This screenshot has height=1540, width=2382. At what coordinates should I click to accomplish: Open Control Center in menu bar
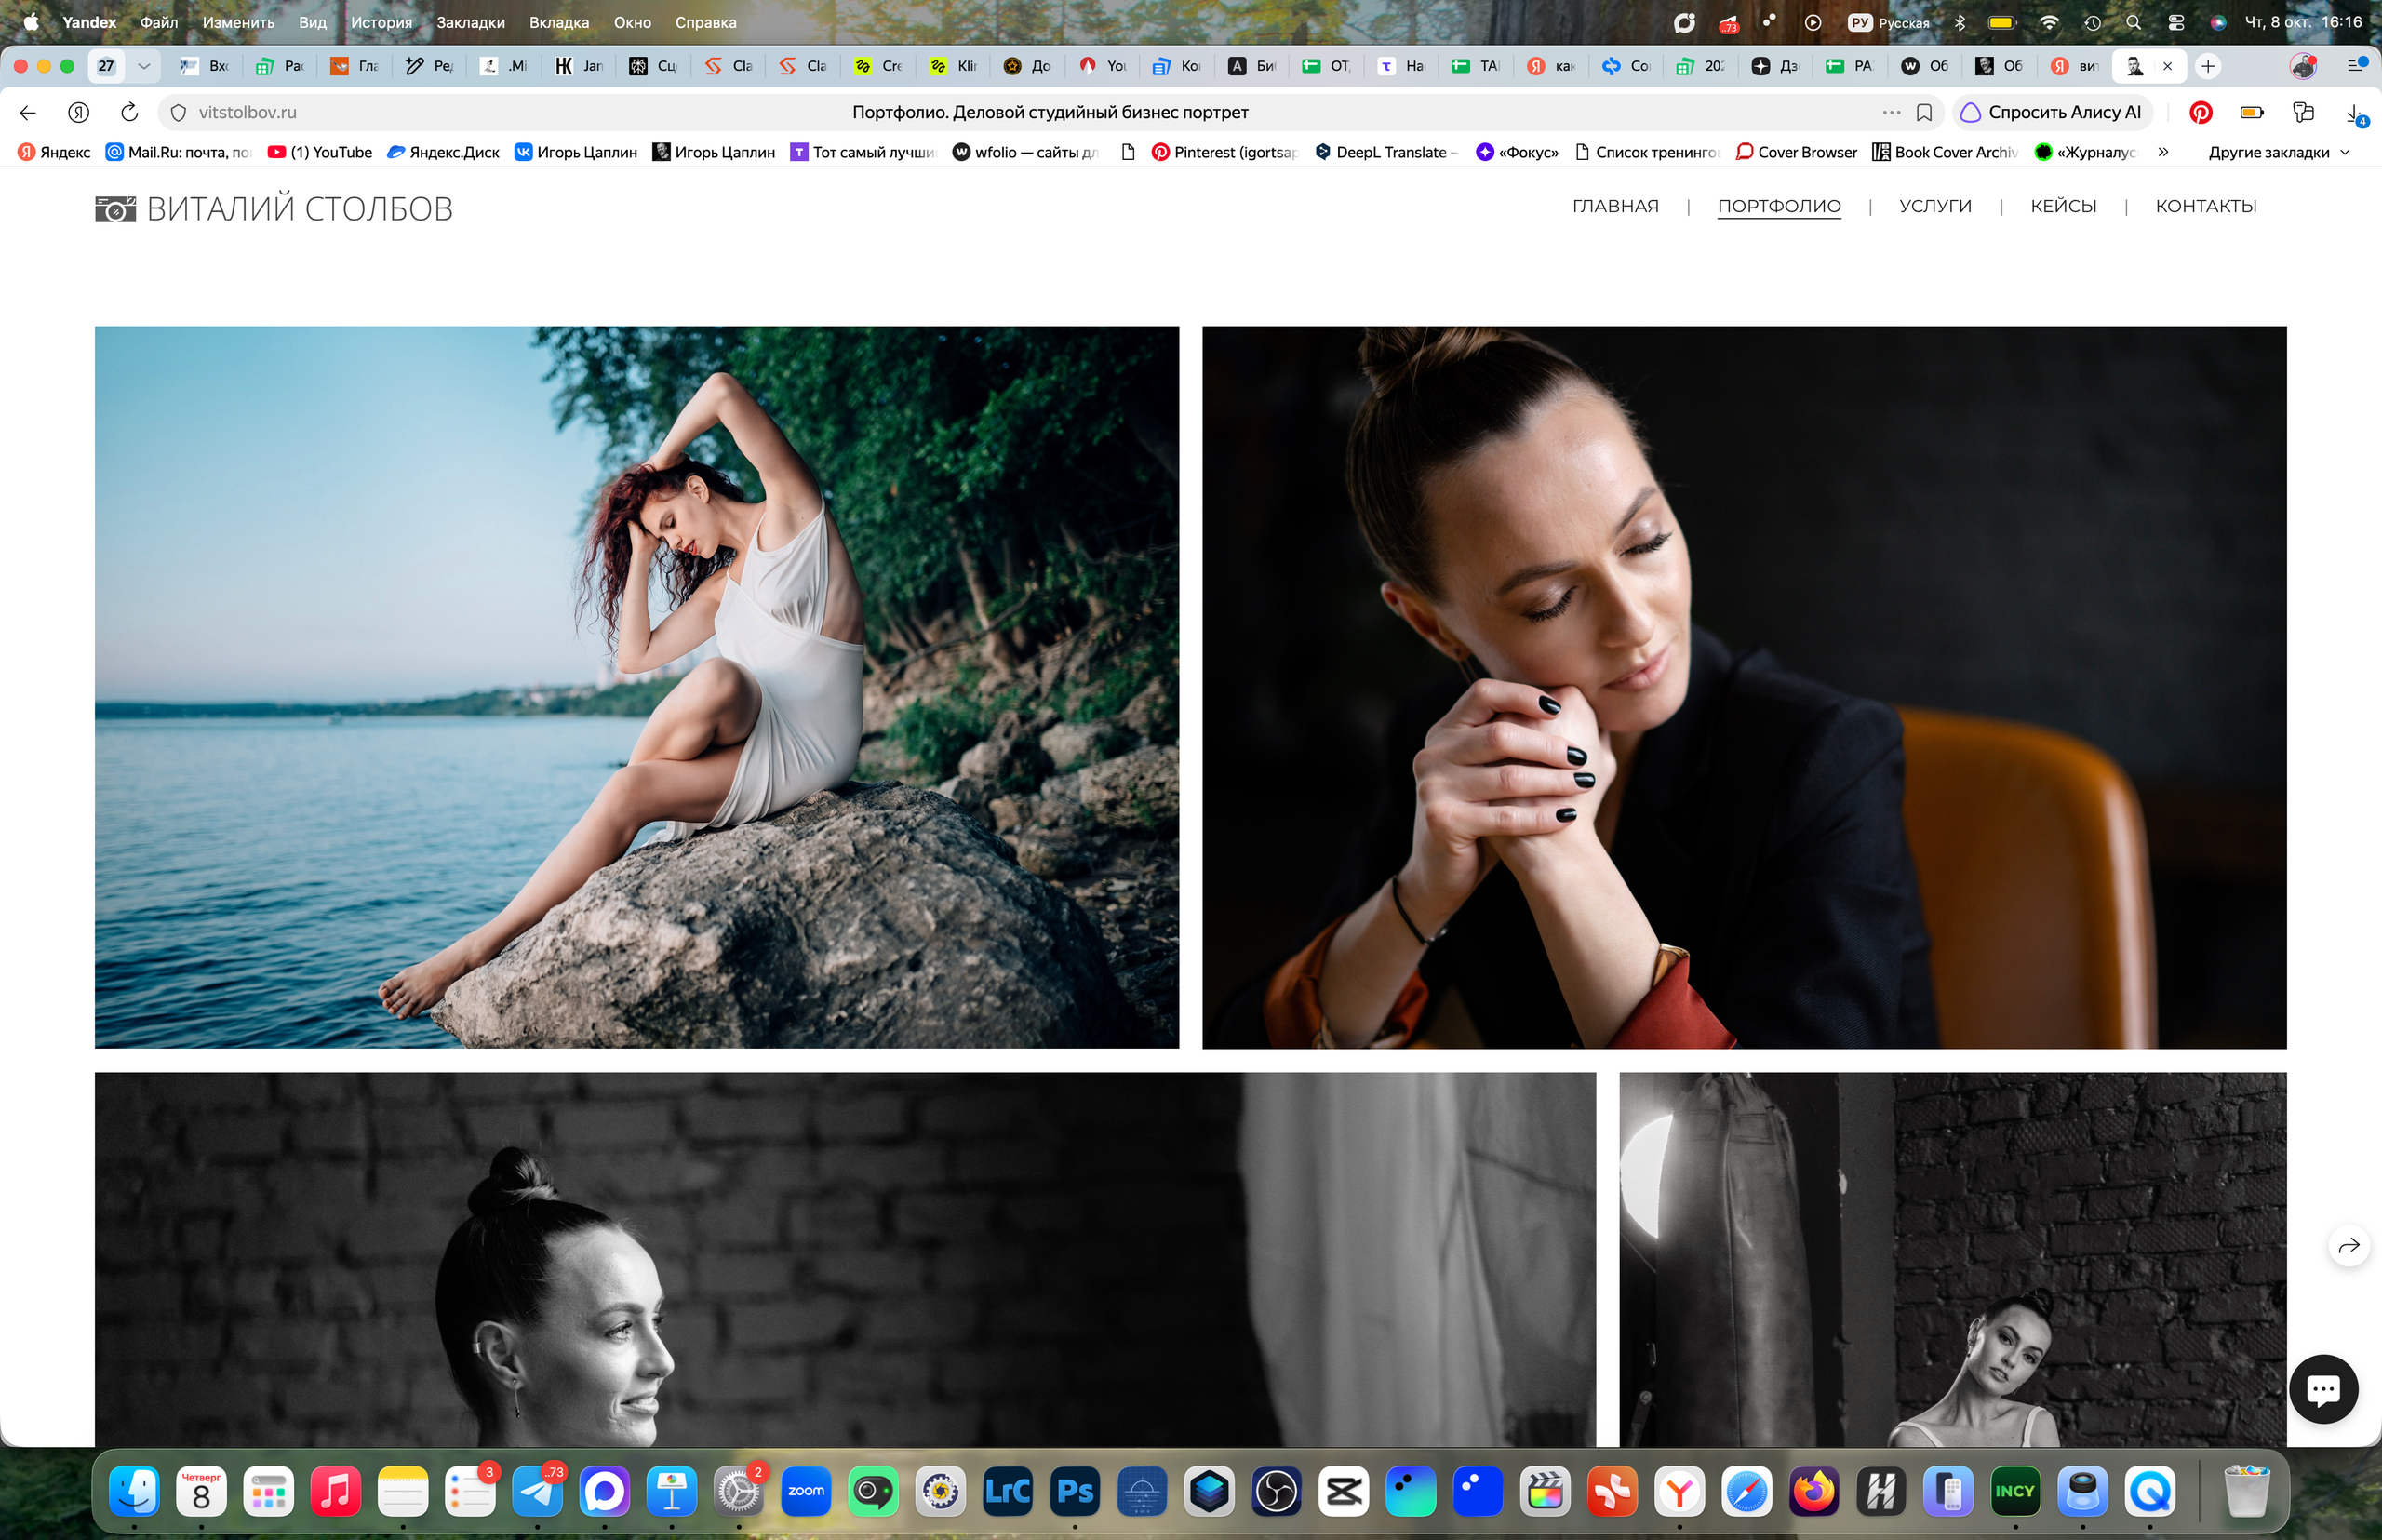click(2175, 22)
